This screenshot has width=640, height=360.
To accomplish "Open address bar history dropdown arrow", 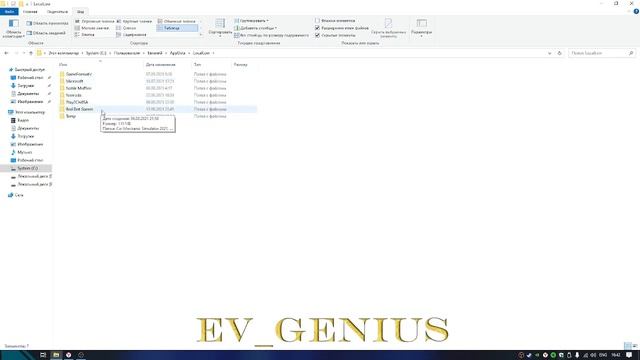I will click(x=549, y=53).
